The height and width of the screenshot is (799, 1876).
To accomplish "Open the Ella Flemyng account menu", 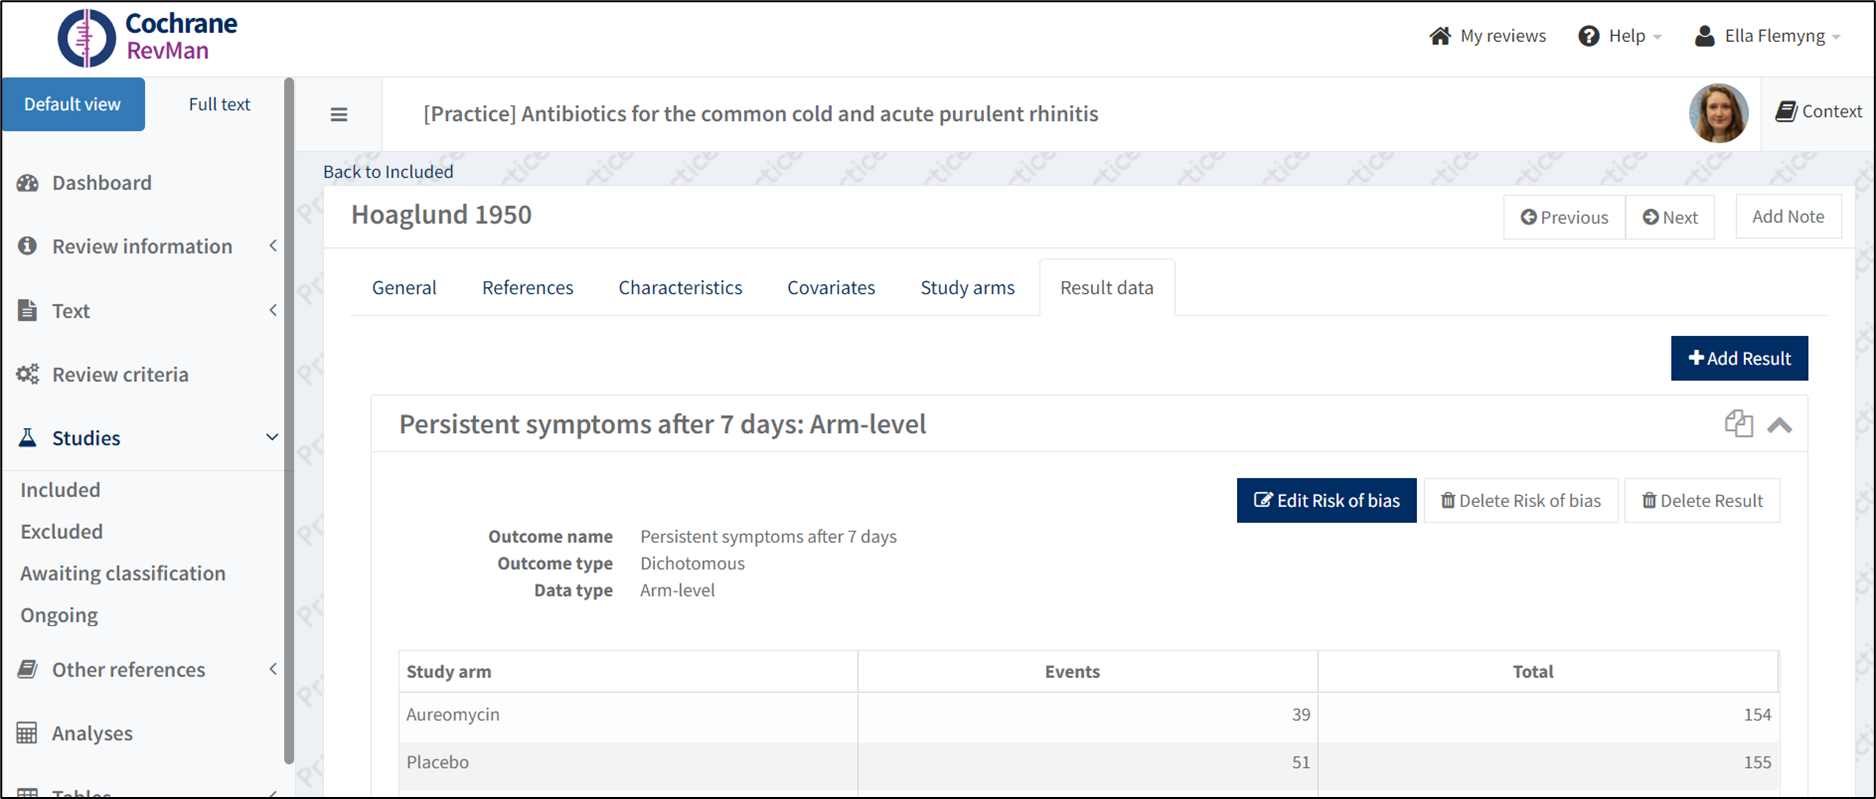I will pyautogui.click(x=1767, y=36).
